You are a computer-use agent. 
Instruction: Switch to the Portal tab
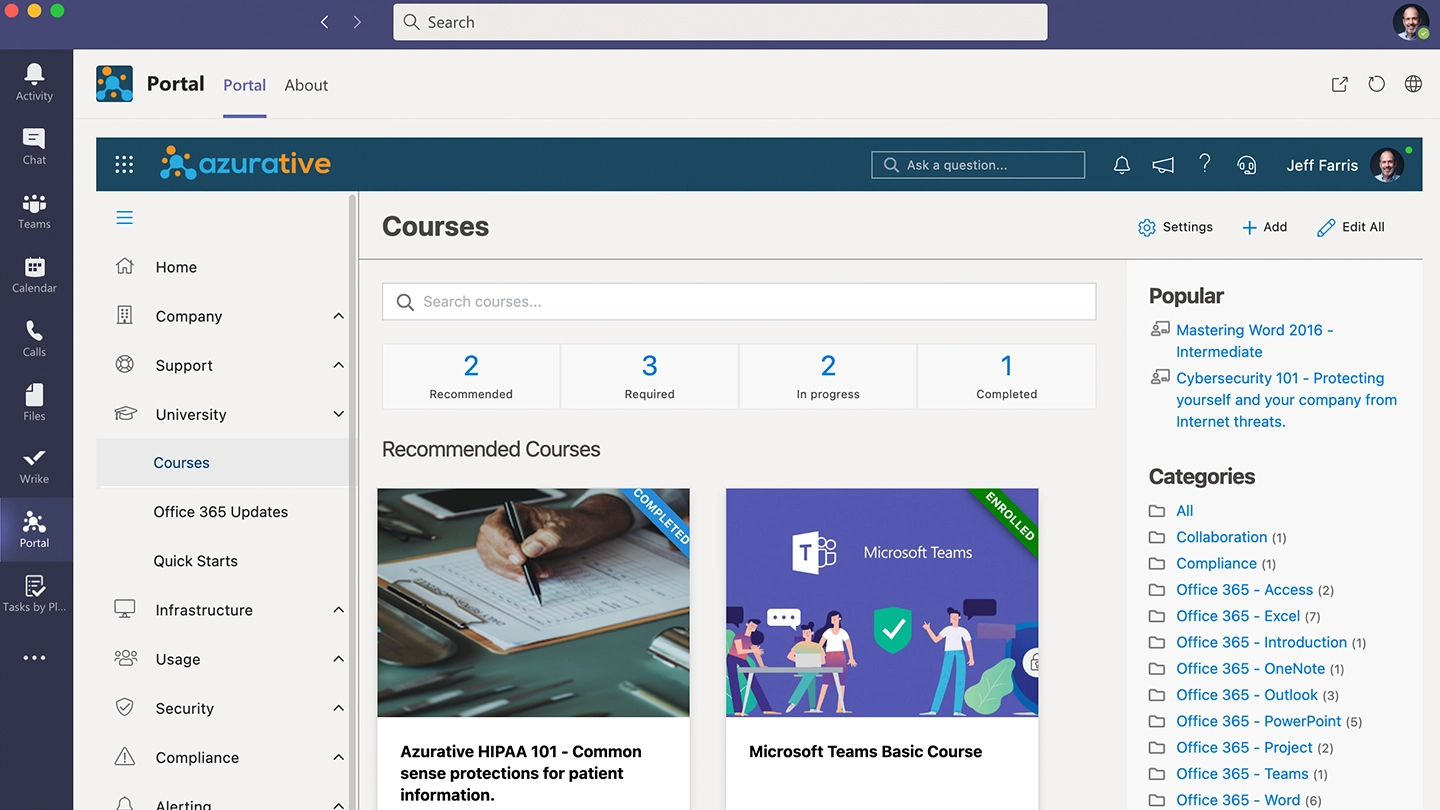(244, 85)
